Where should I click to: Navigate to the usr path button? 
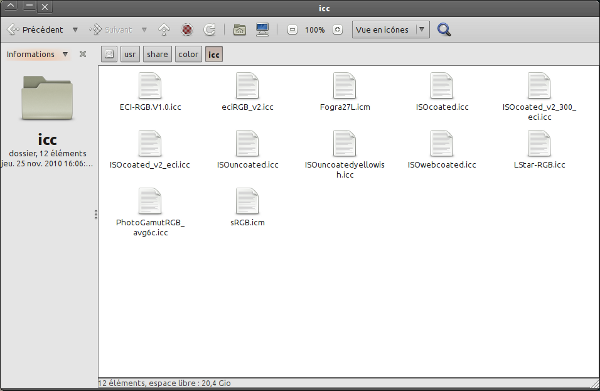(130, 54)
